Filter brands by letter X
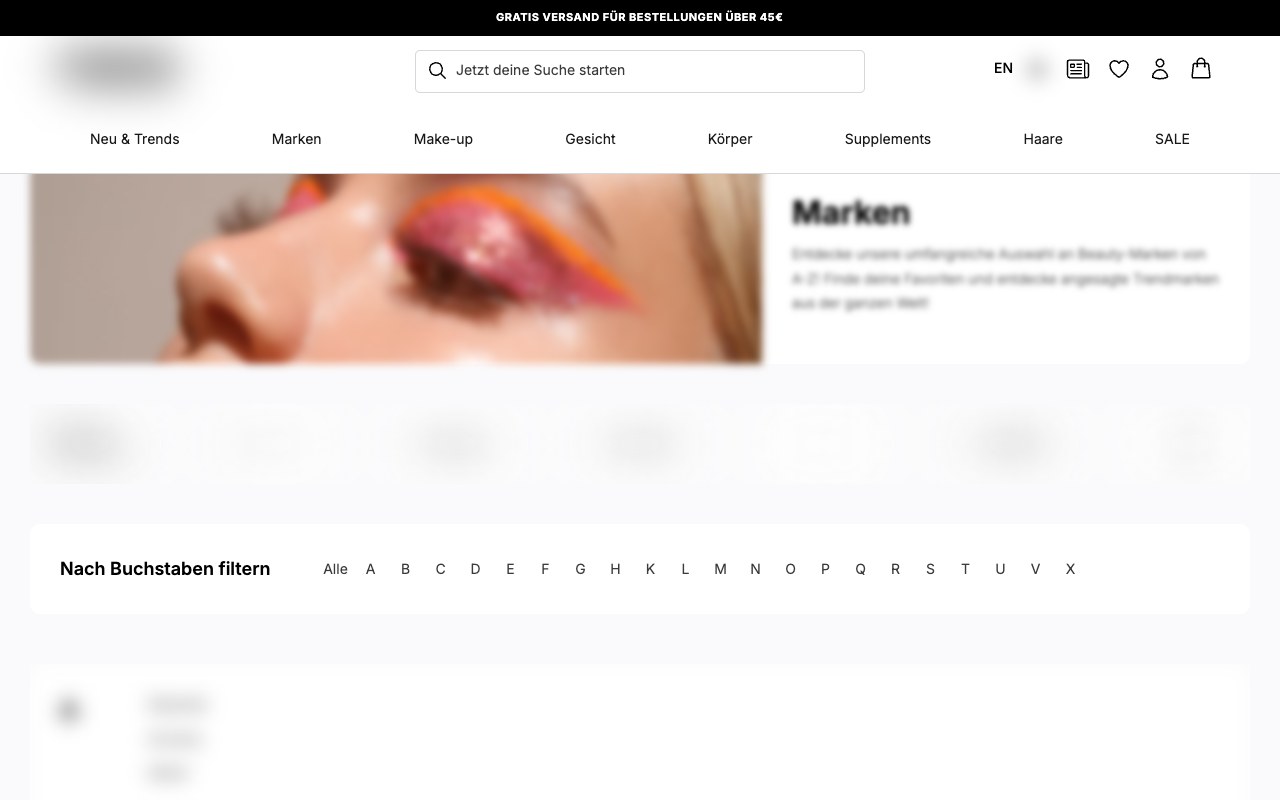 (1070, 569)
